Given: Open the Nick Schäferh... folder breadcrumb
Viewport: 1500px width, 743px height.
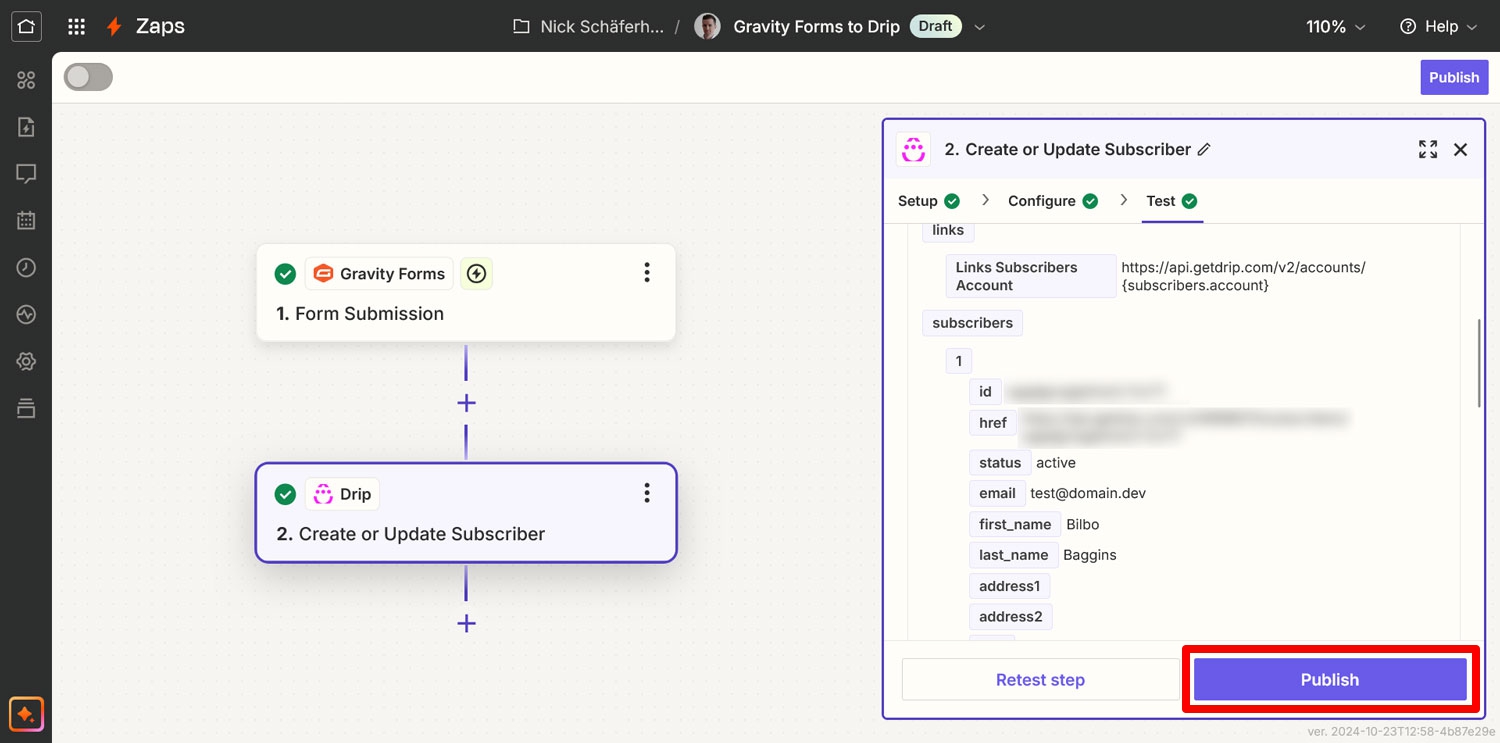Looking at the screenshot, I should 588,27.
